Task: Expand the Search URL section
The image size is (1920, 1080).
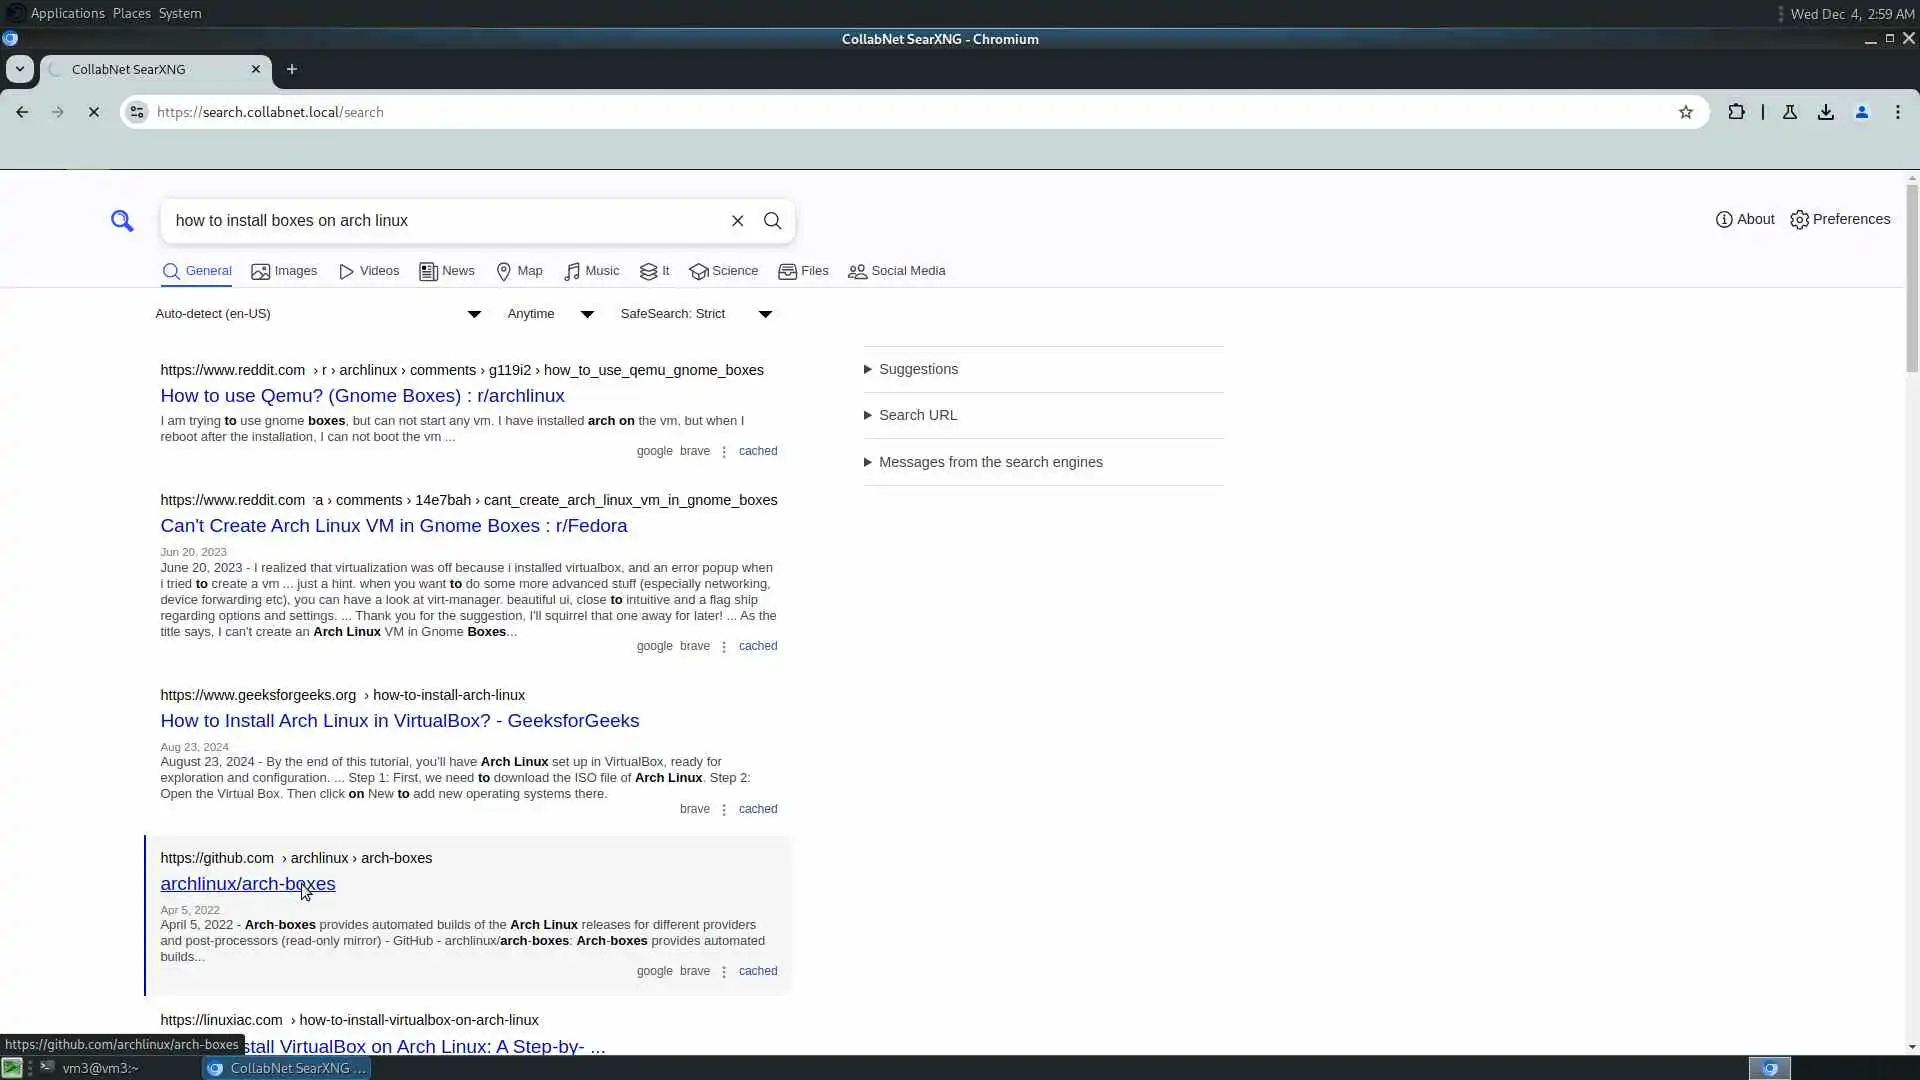Action: [x=917, y=415]
